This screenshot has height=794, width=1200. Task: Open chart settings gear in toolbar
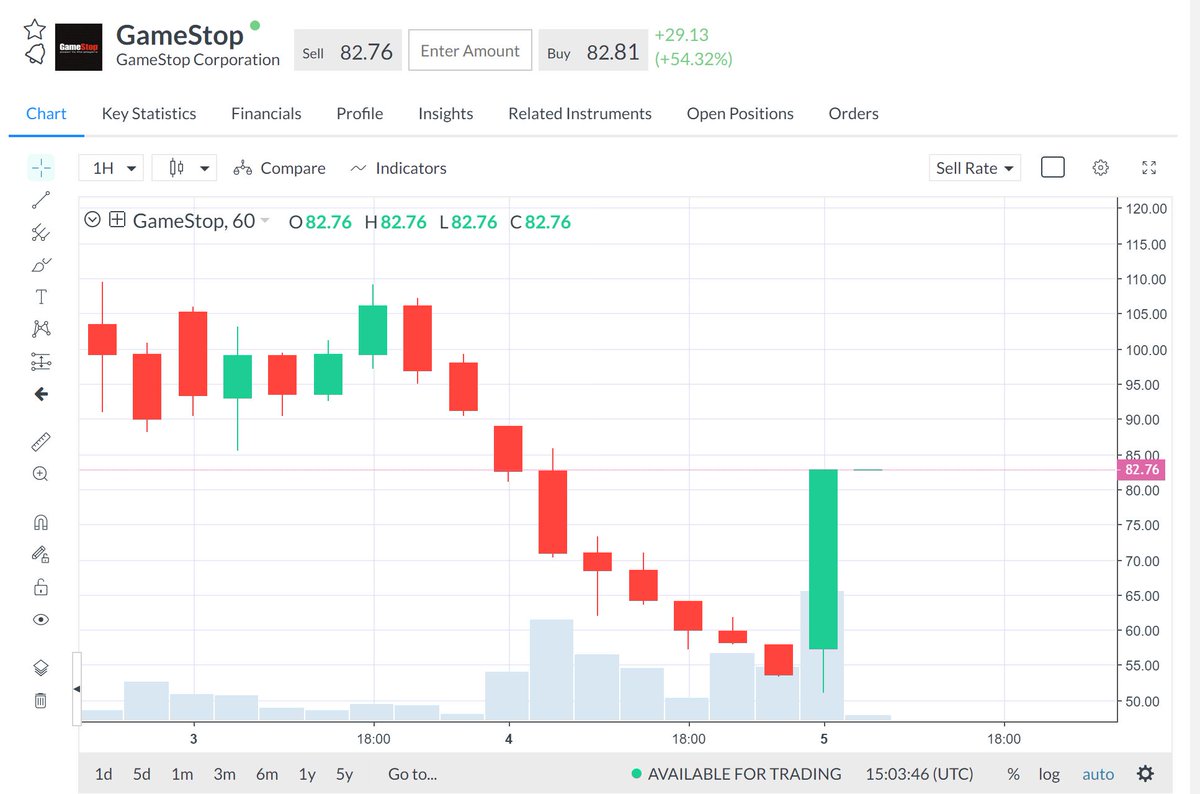coord(1101,167)
